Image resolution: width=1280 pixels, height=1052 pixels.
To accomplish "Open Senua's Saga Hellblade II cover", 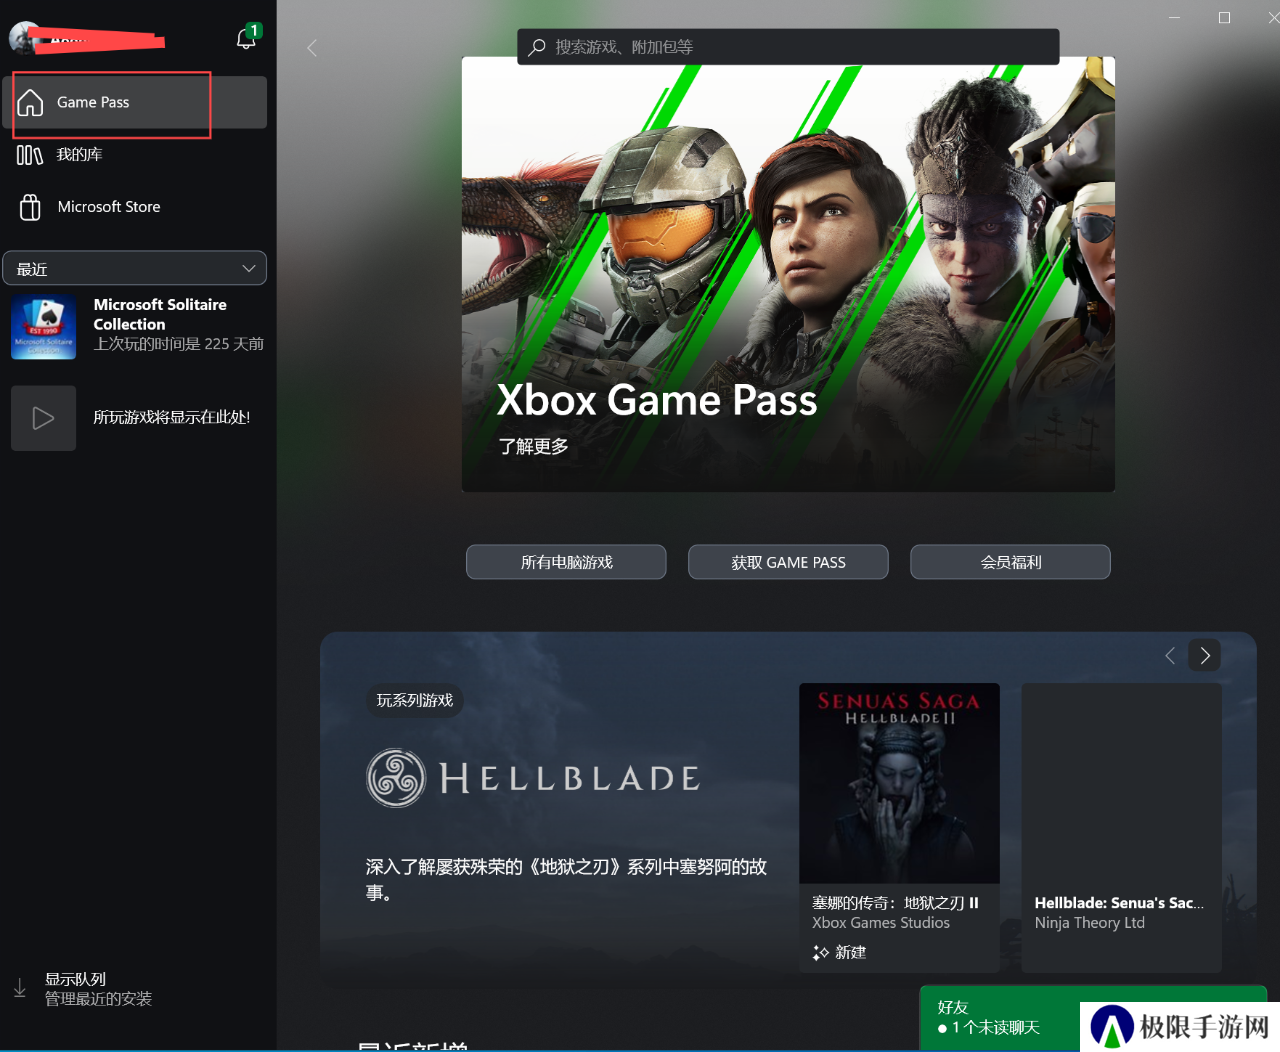I will point(899,783).
